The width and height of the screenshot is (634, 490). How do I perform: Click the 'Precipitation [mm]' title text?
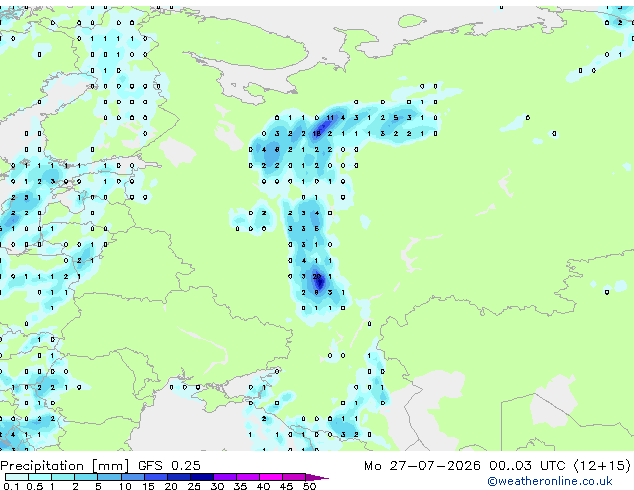65,466
